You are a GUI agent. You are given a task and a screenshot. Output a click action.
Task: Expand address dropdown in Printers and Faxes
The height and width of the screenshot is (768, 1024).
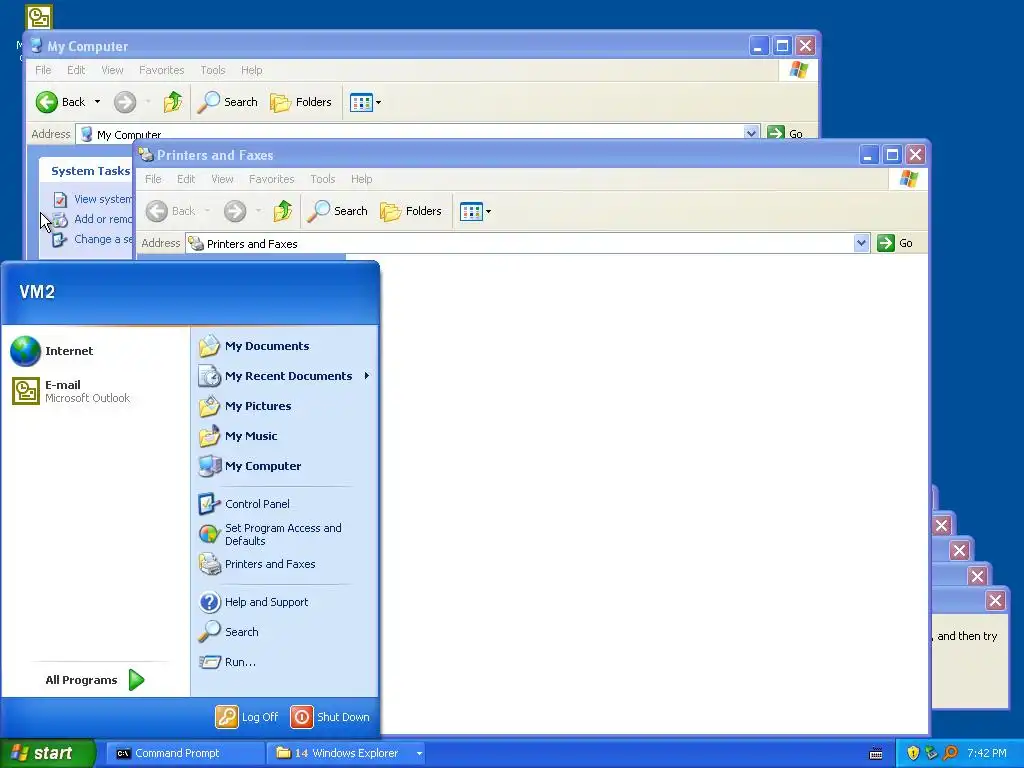point(861,243)
